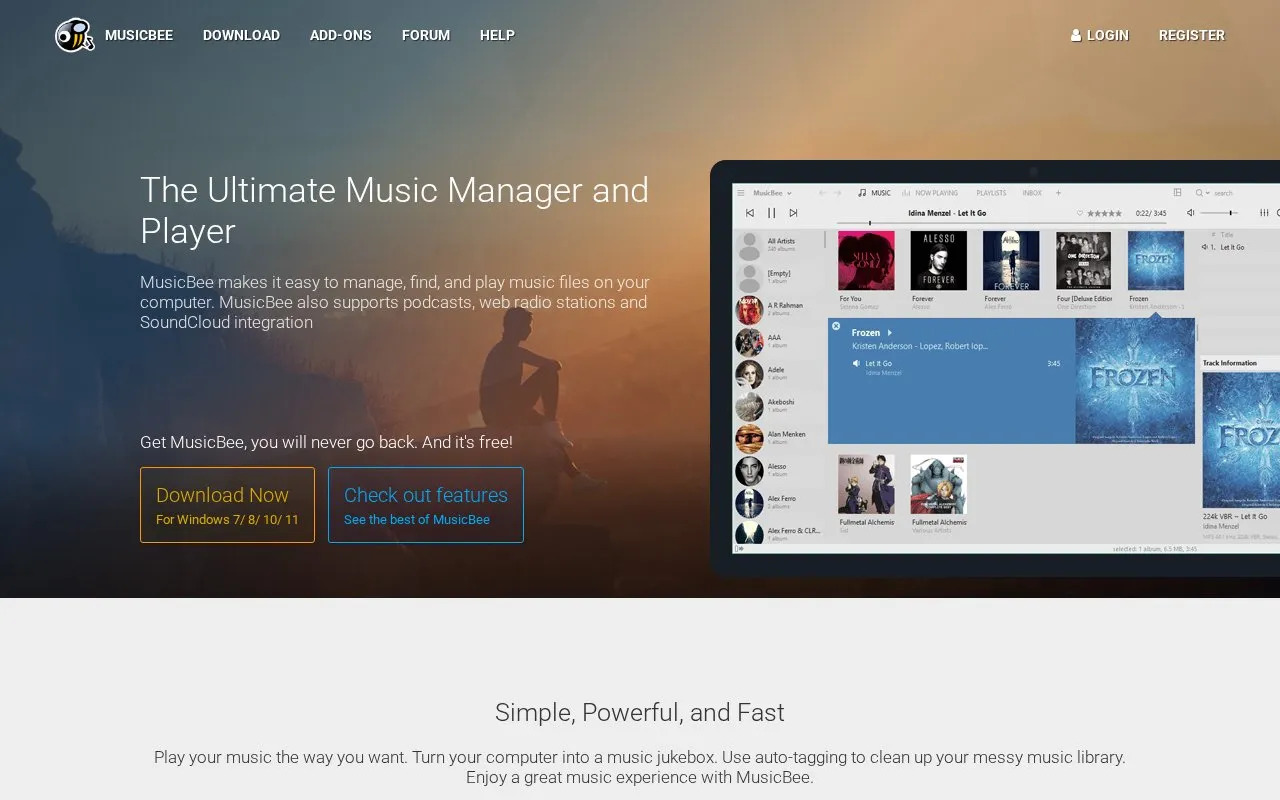Switch to the PLAYLISTS tab
The height and width of the screenshot is (800, 1280).
tap(991, 193)
